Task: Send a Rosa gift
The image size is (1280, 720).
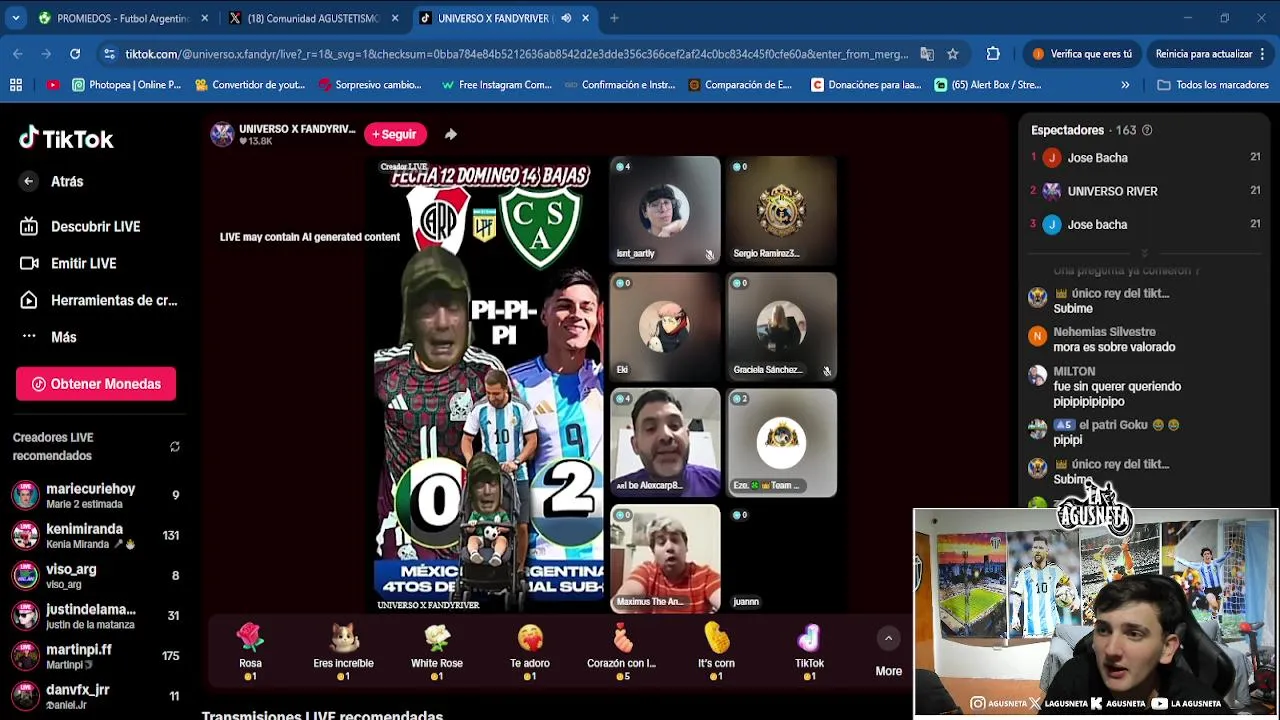Action: coord(250,651)
